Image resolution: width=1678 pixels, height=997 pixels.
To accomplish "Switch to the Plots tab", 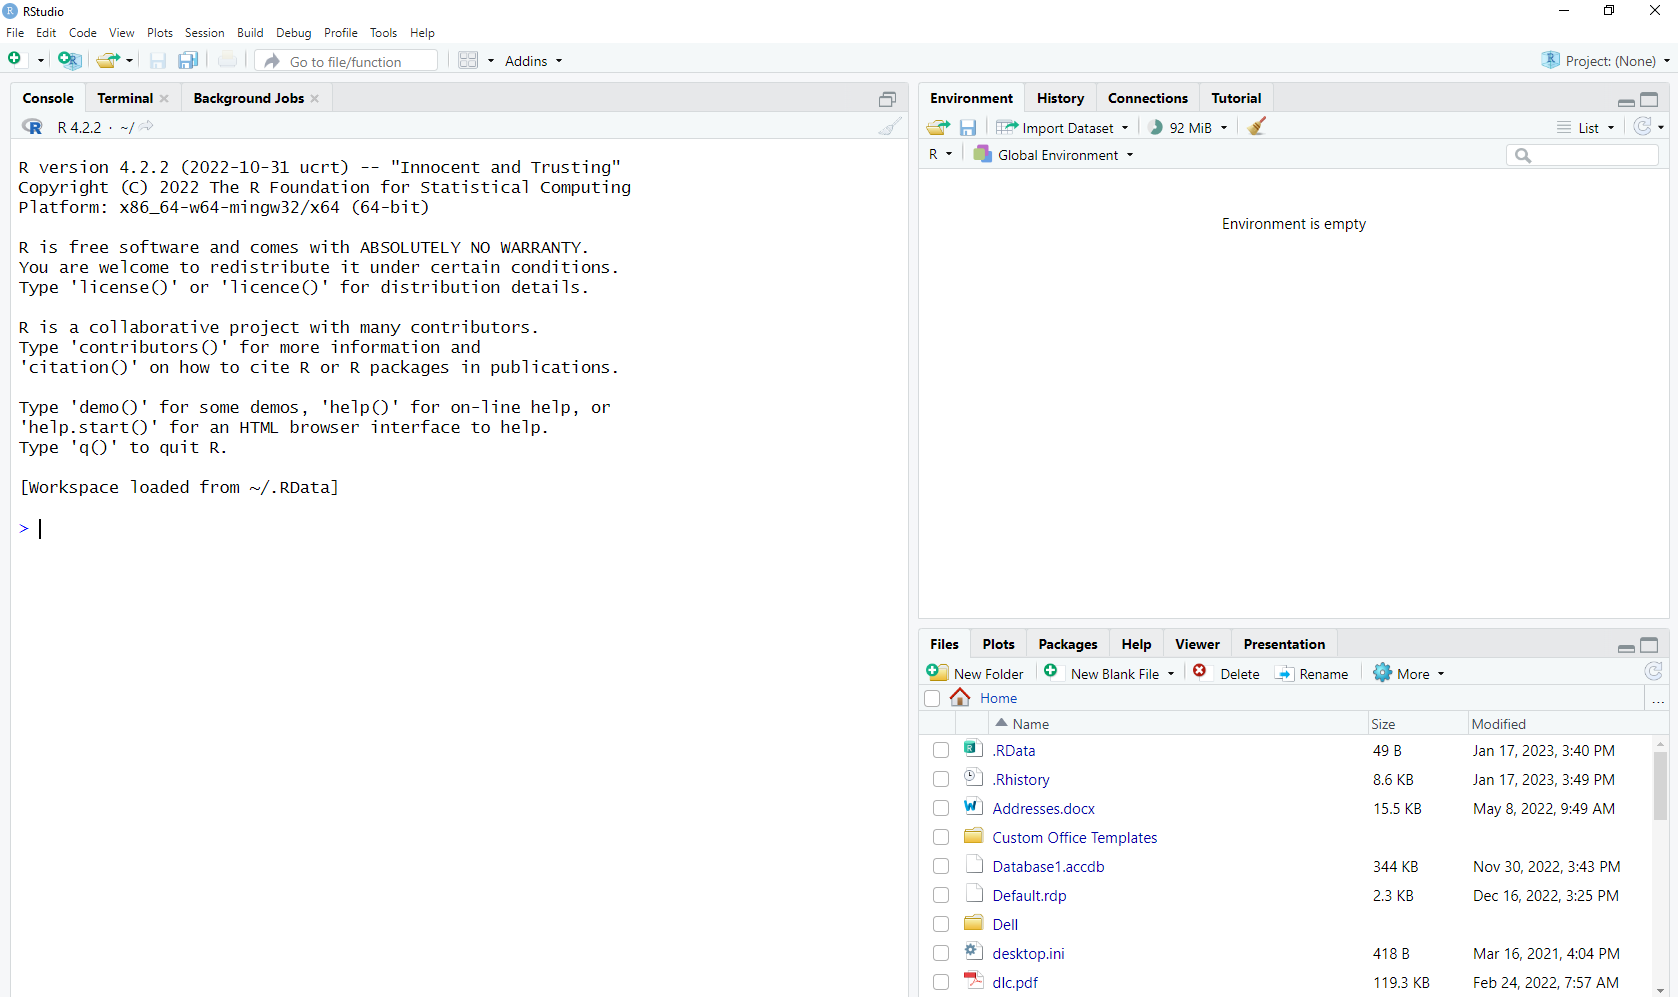I will [x=998, y=644].
